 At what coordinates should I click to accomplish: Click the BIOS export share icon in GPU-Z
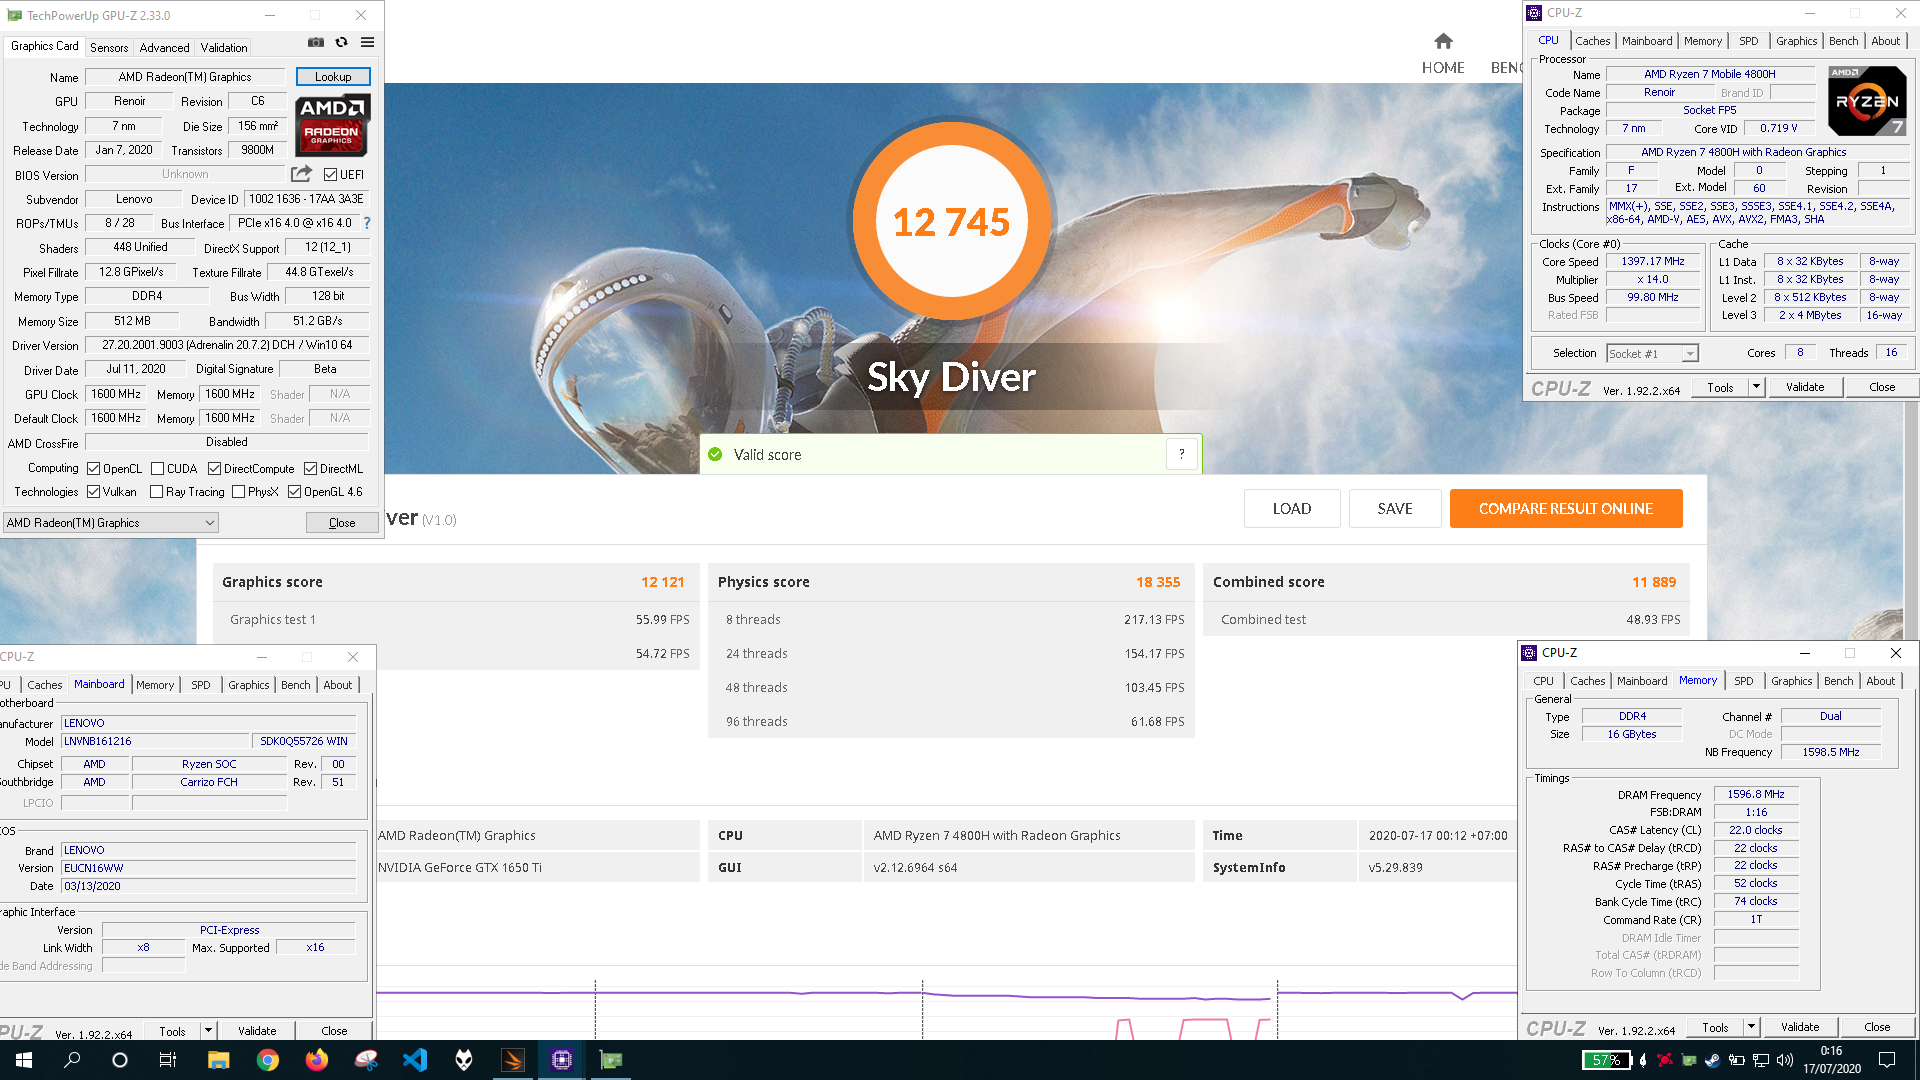click(x=301, y=174)
